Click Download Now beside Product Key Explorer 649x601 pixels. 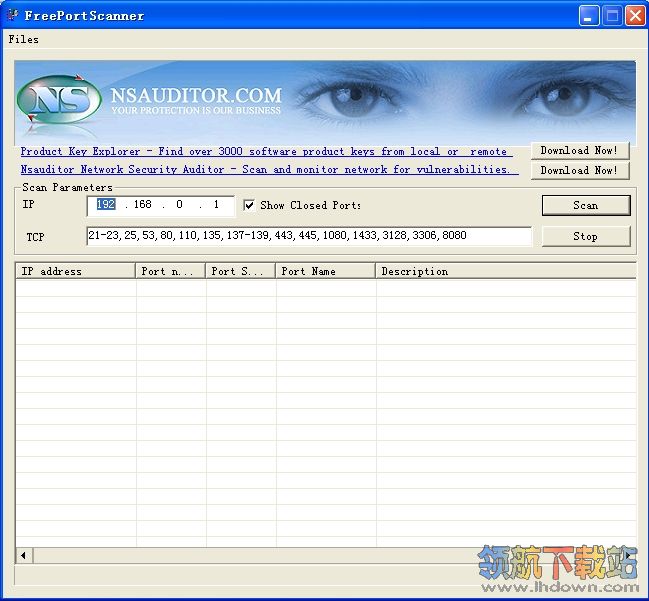click(x=580, y=150)
